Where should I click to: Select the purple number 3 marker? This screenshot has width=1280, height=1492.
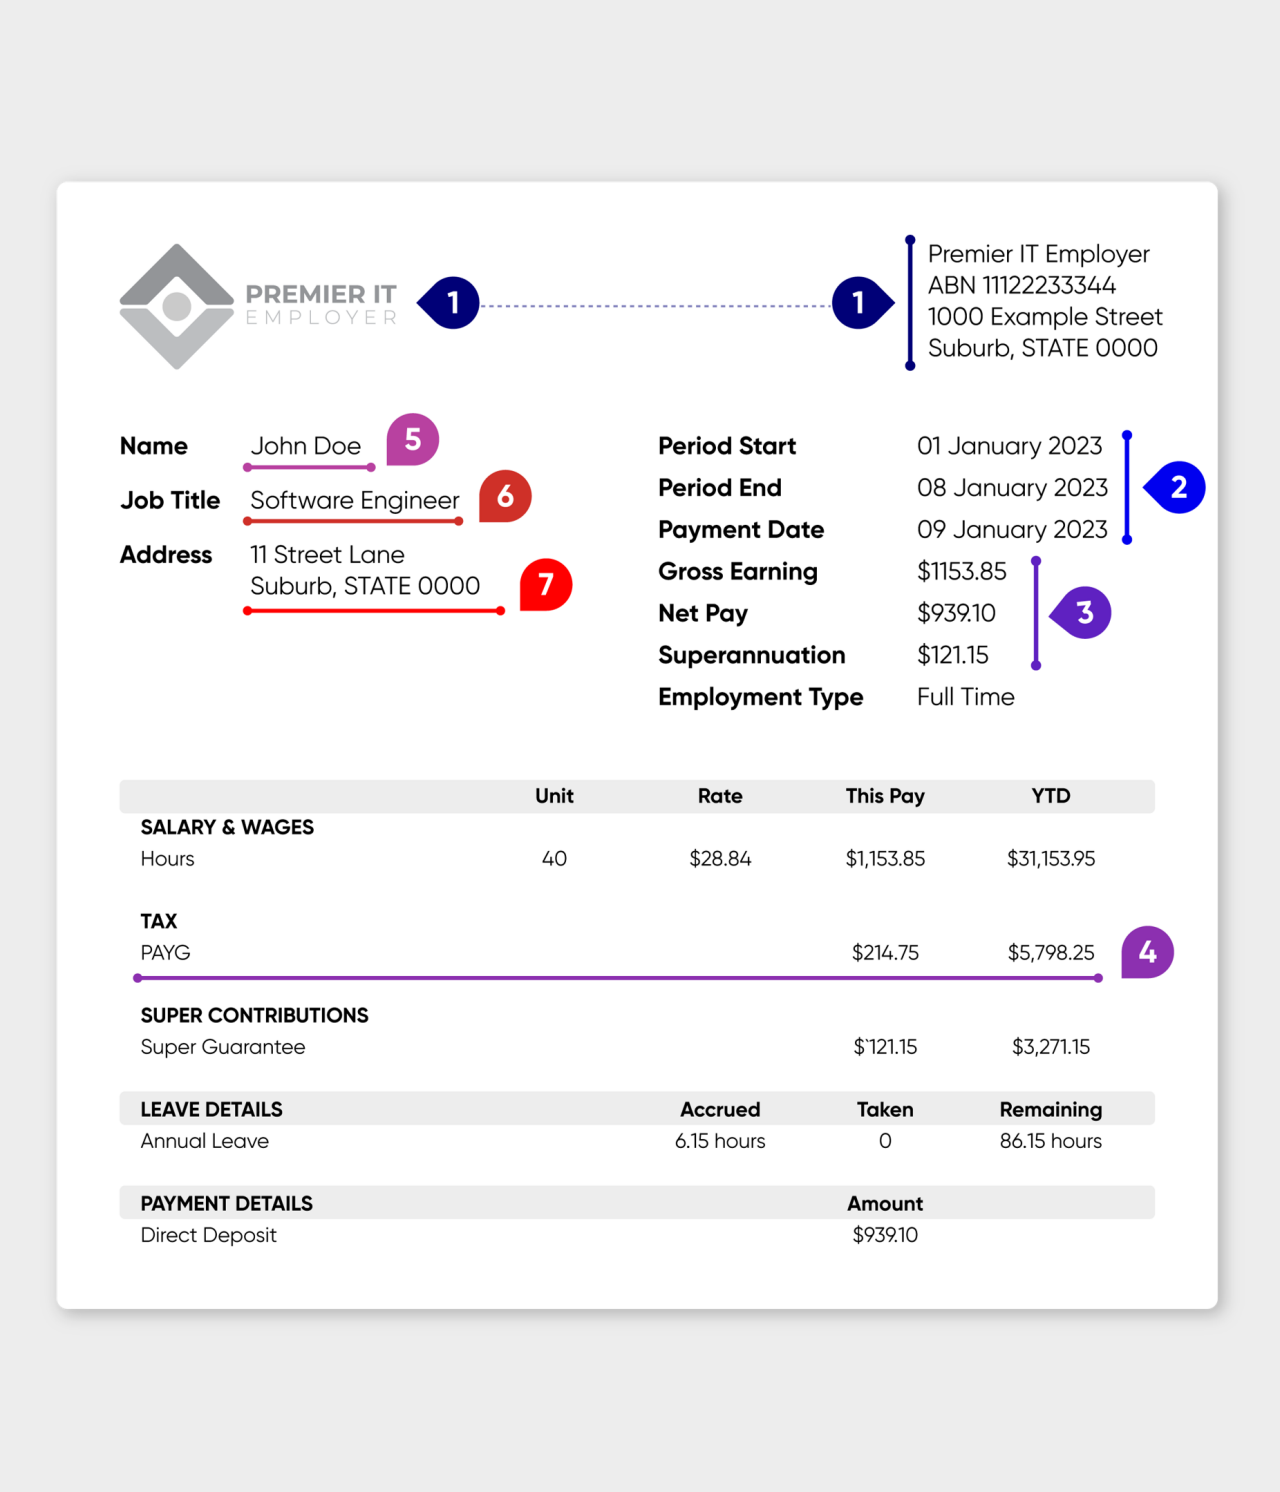click(x=1083, y=613)
